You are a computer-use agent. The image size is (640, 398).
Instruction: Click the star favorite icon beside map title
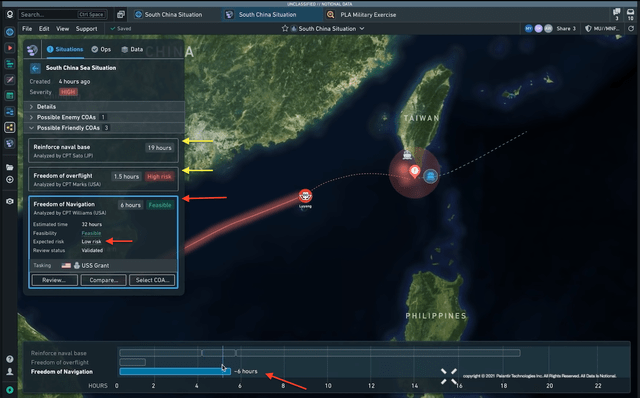click(285, 29)
